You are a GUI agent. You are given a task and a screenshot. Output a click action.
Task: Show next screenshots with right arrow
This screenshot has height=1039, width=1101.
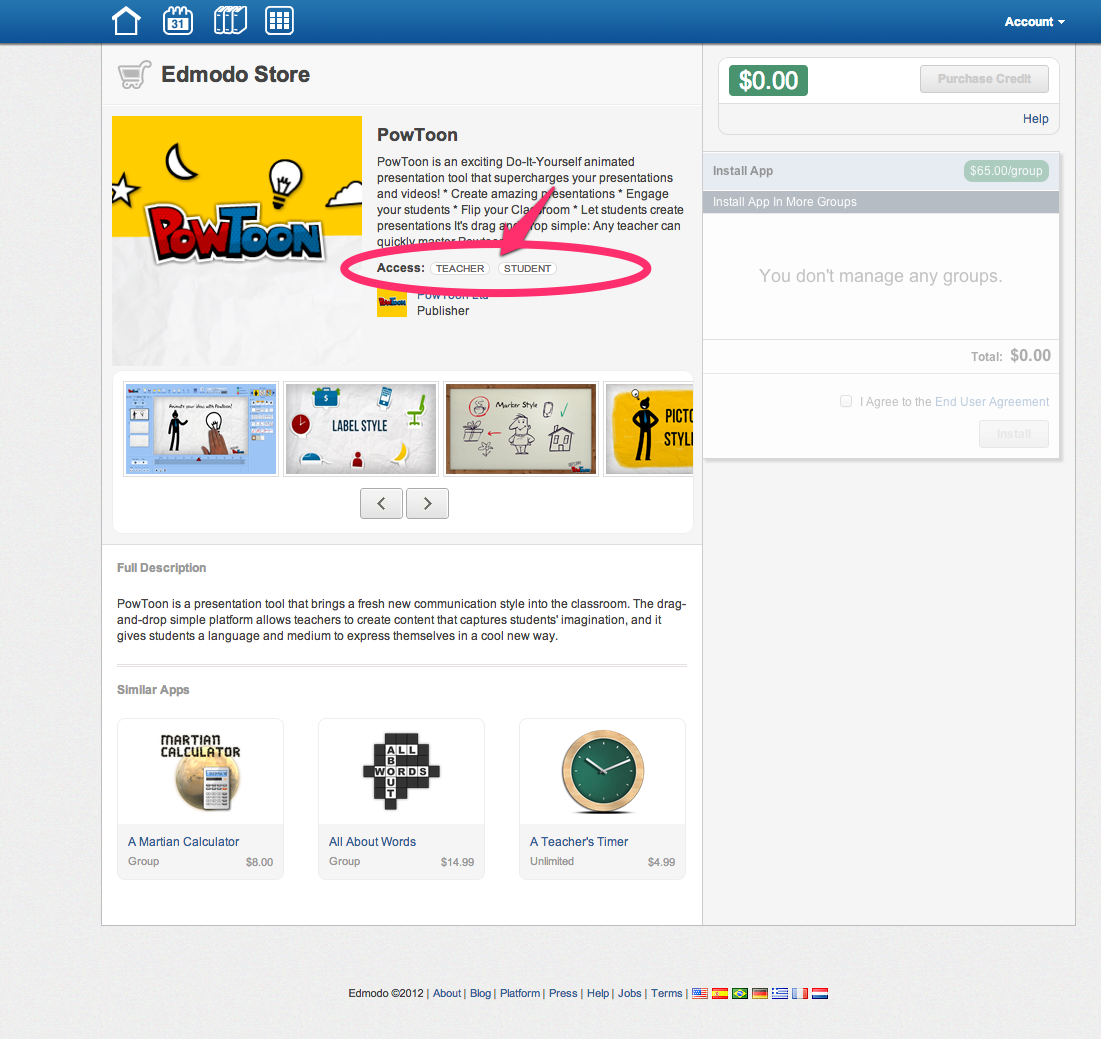coord(428,504)
